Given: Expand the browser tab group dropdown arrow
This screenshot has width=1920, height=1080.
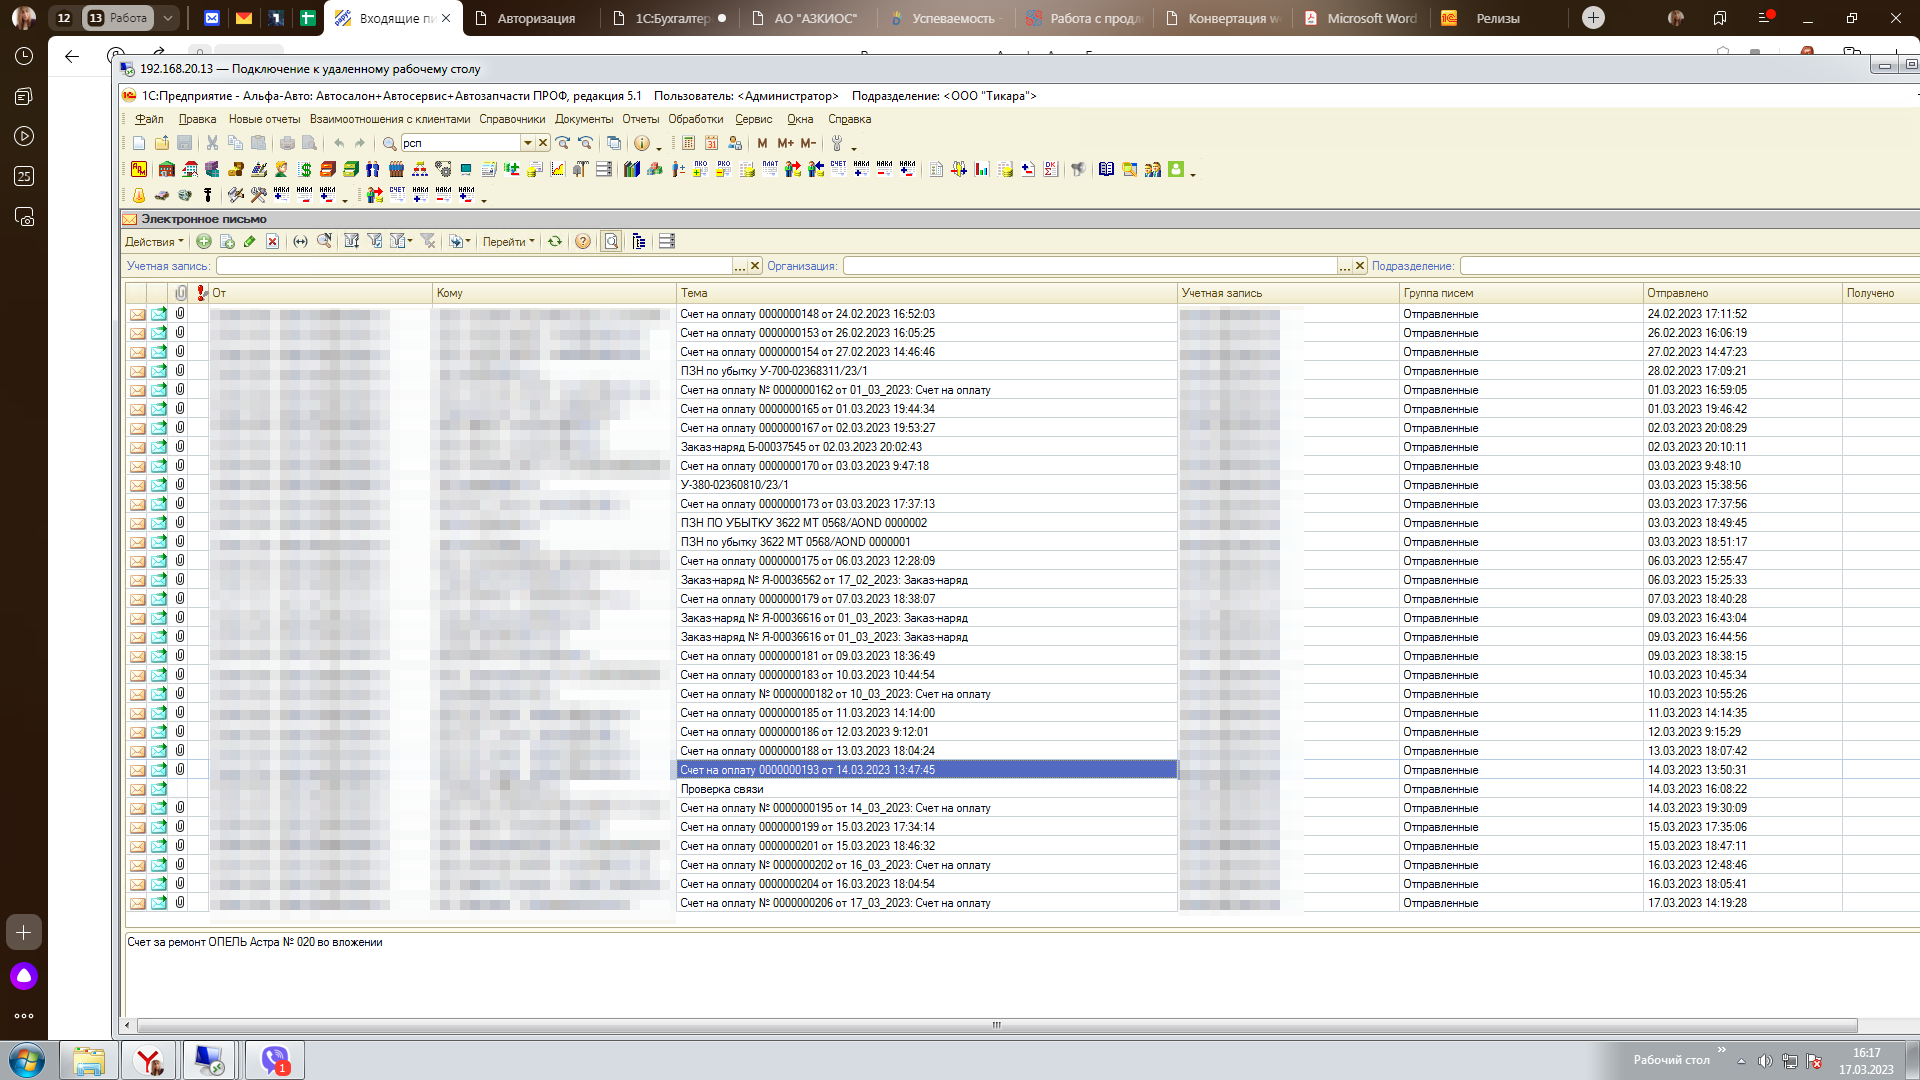Looking at the screenshot, I should click(168, 18).
